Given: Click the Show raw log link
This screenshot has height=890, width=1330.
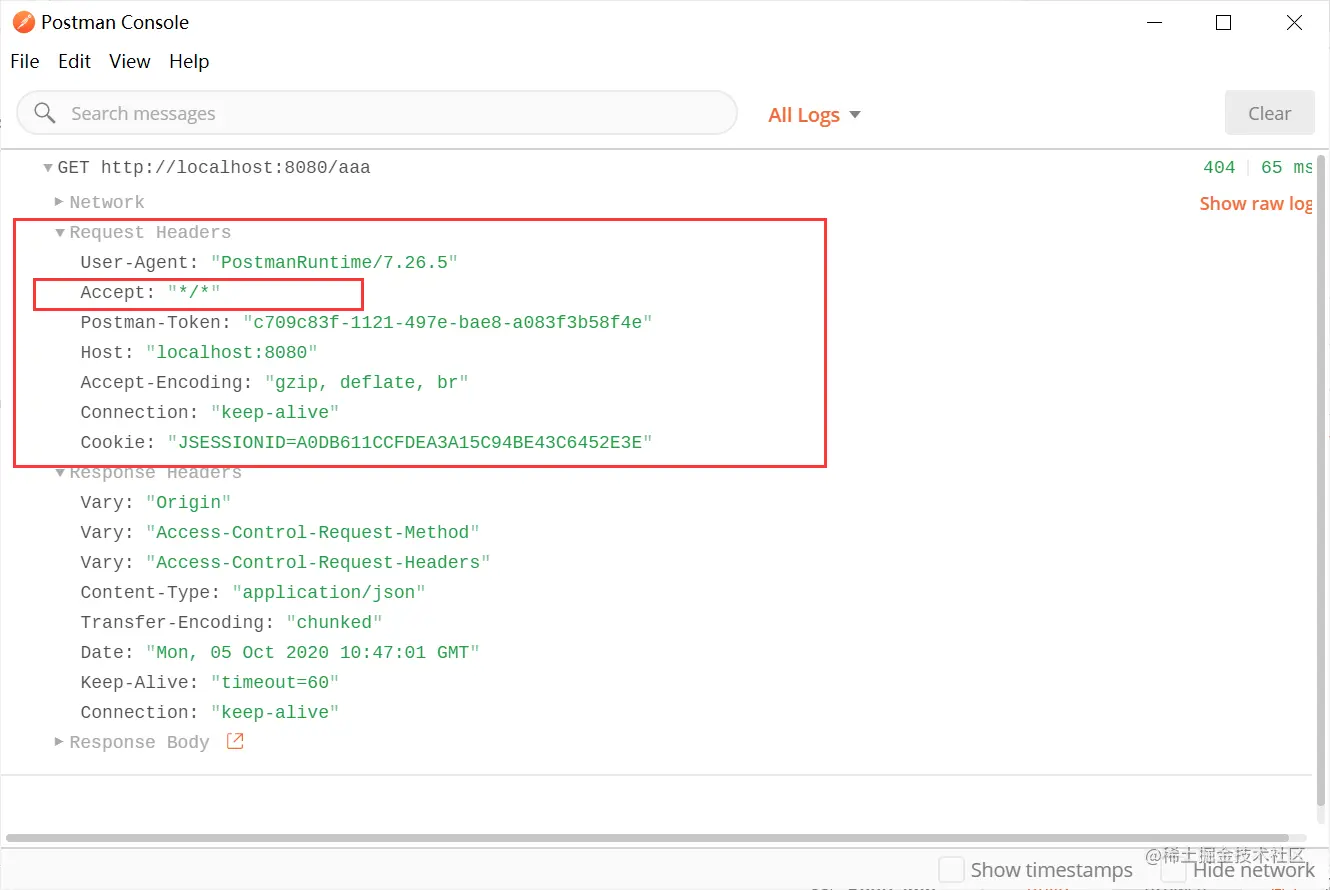Looking at the screenshot, I should tap(1256, 203).
